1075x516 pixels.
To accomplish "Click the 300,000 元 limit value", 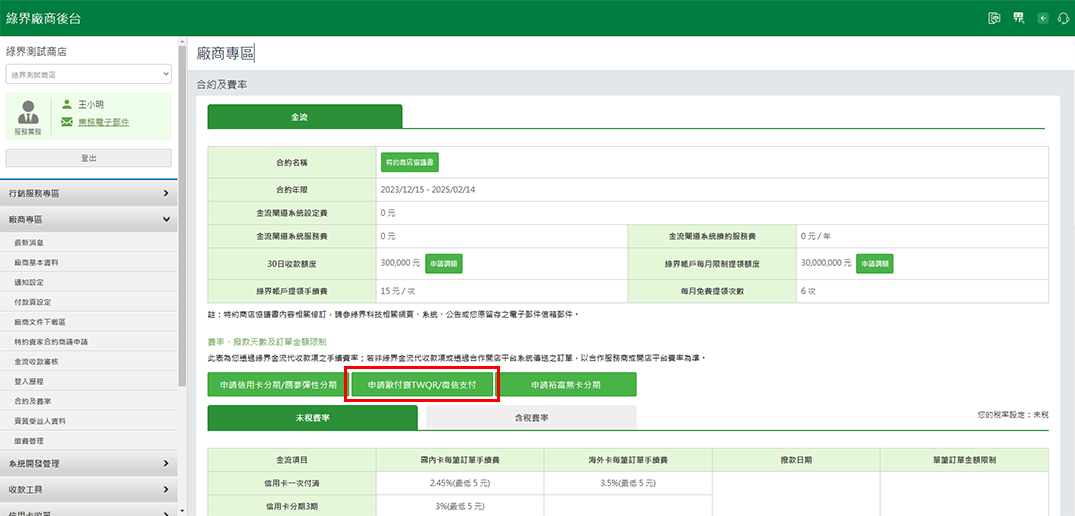I will (x=400, y=263).
